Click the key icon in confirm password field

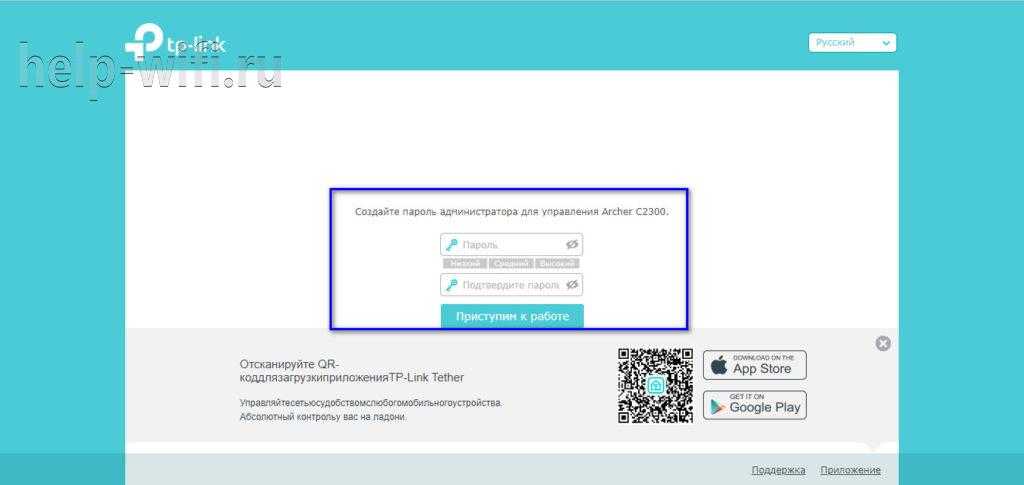point(451,285)
